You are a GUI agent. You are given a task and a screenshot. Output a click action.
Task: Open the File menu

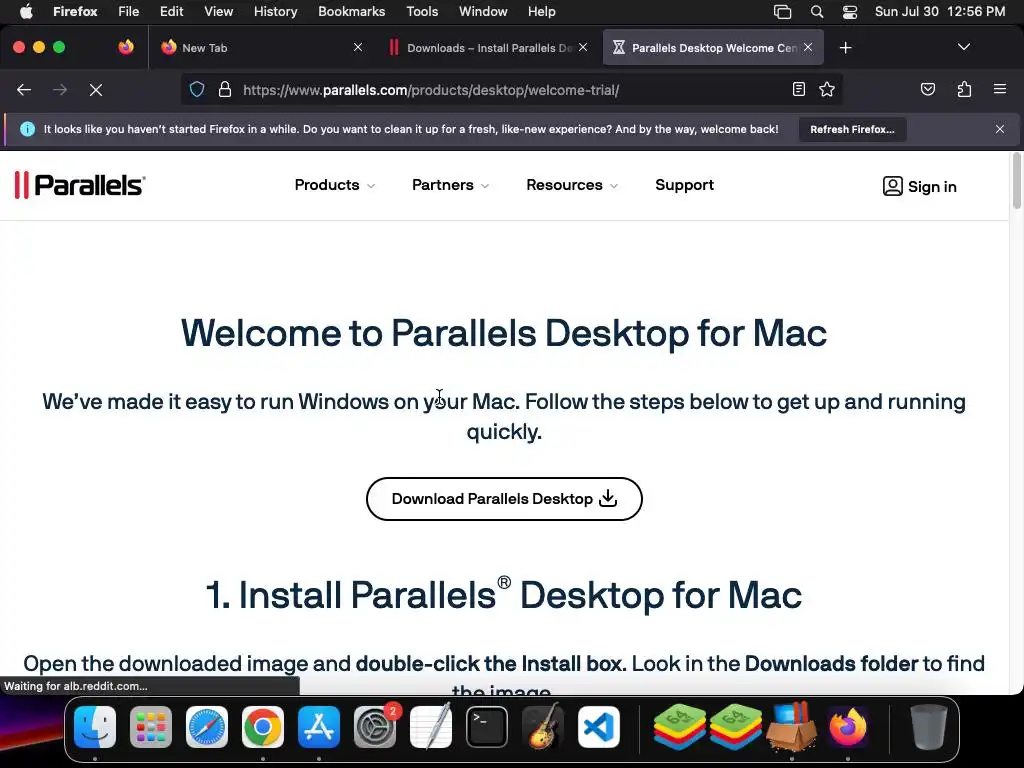129,12
